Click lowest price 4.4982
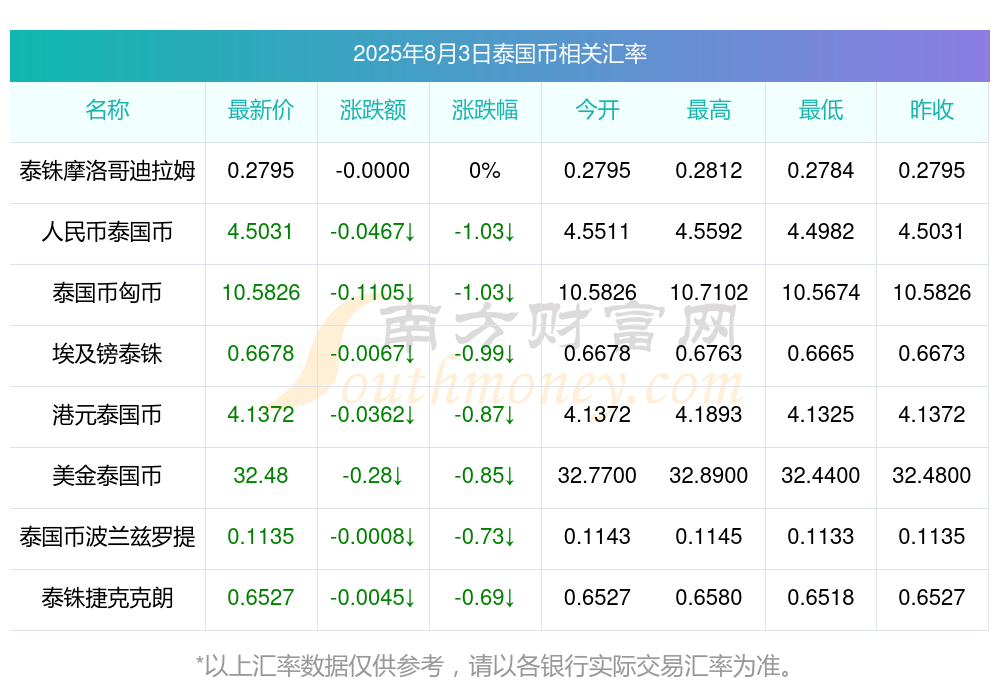The width and height of the screenshot is (1000, 698). [821, 232]
